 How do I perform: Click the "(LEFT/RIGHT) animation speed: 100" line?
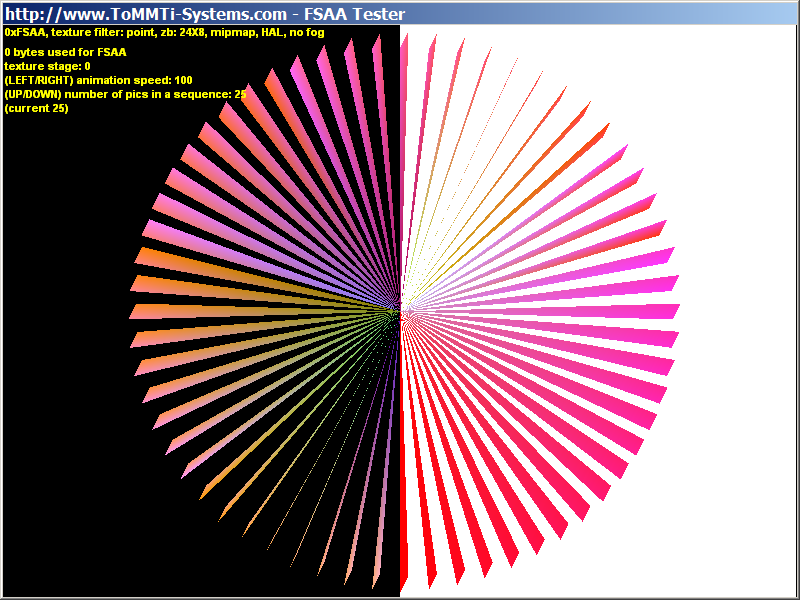pyautogui.click(x=98, y=80)
